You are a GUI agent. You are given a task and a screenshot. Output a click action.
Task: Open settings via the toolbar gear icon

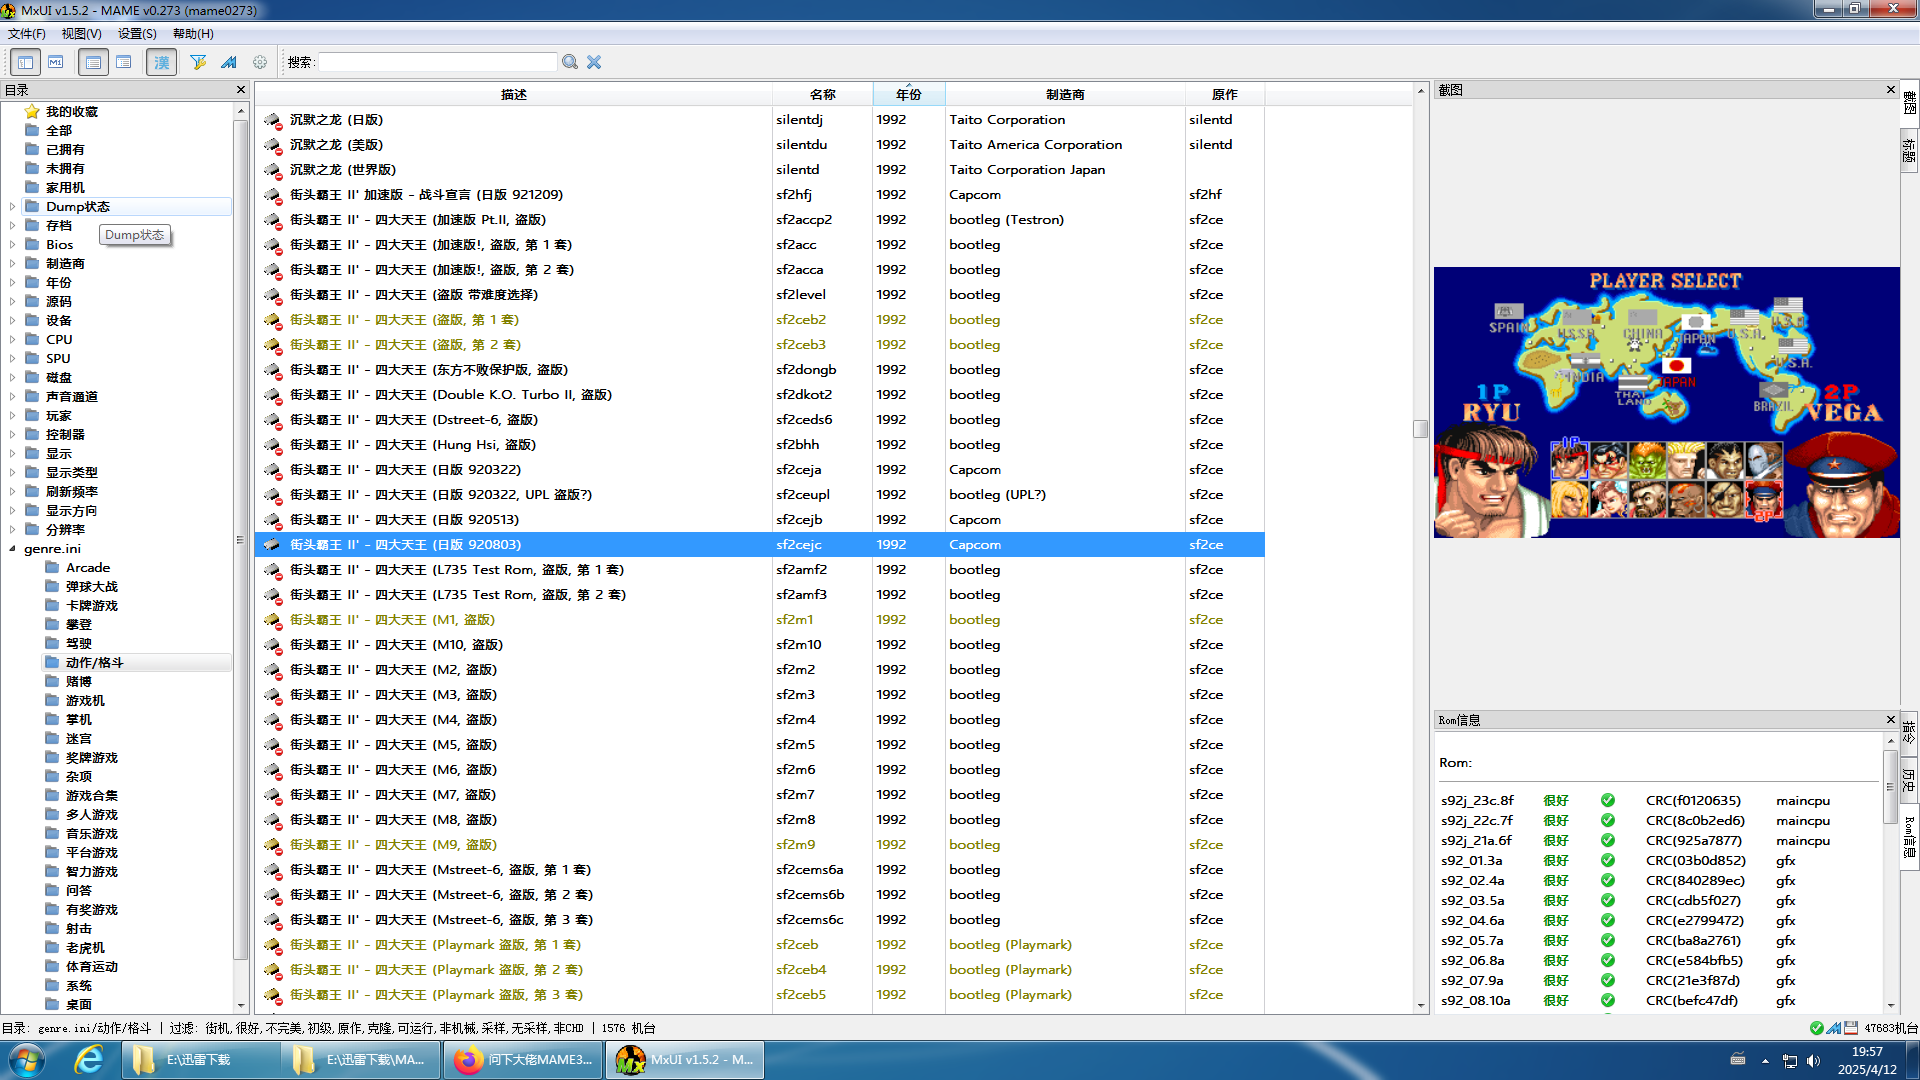coord(260,62)
